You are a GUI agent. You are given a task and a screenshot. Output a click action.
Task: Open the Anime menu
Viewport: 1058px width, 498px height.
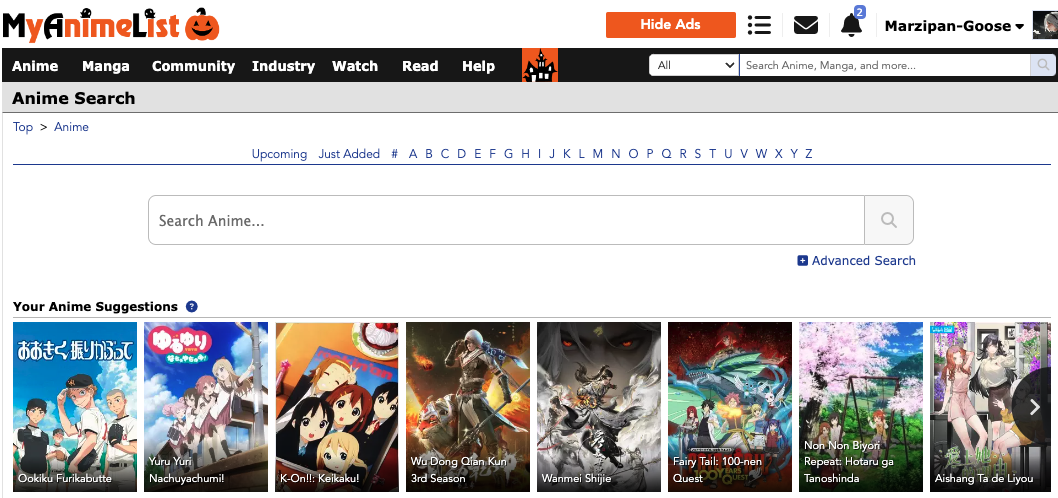[x=35, y=66]
